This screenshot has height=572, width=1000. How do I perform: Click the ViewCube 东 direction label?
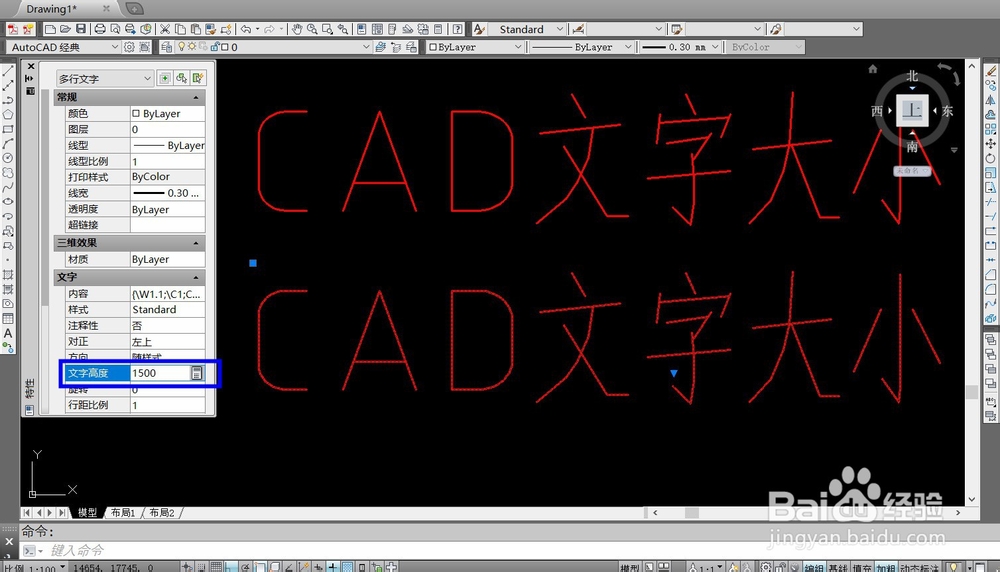948,111
